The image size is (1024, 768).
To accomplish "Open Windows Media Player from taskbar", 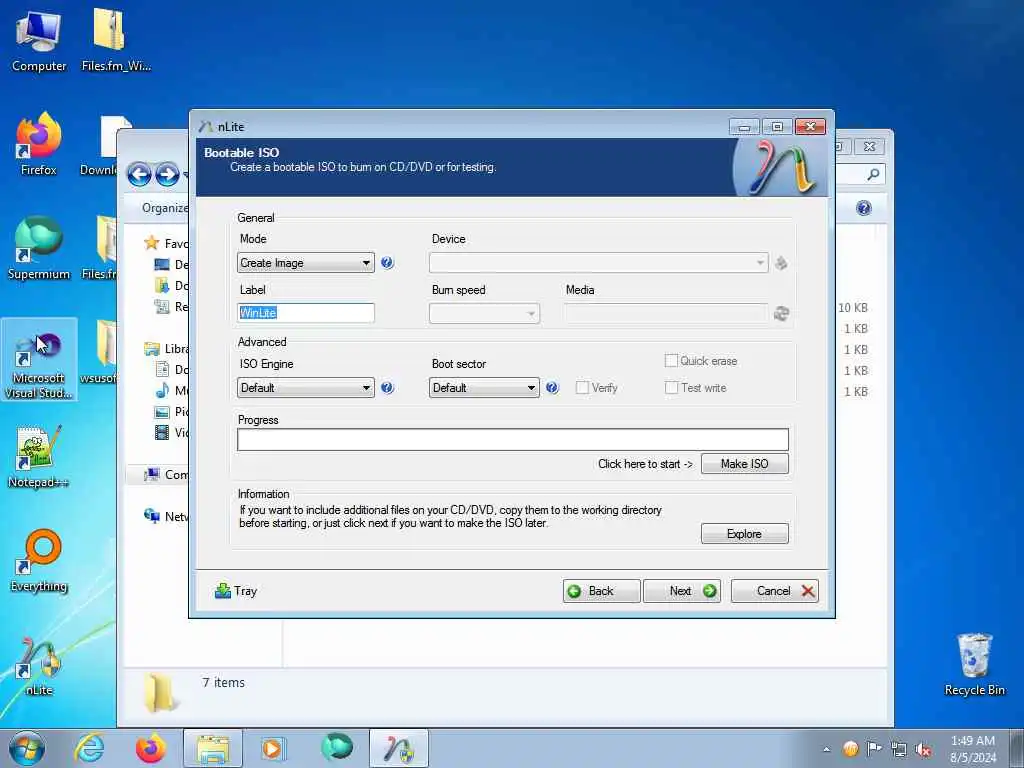I will 272,748.
